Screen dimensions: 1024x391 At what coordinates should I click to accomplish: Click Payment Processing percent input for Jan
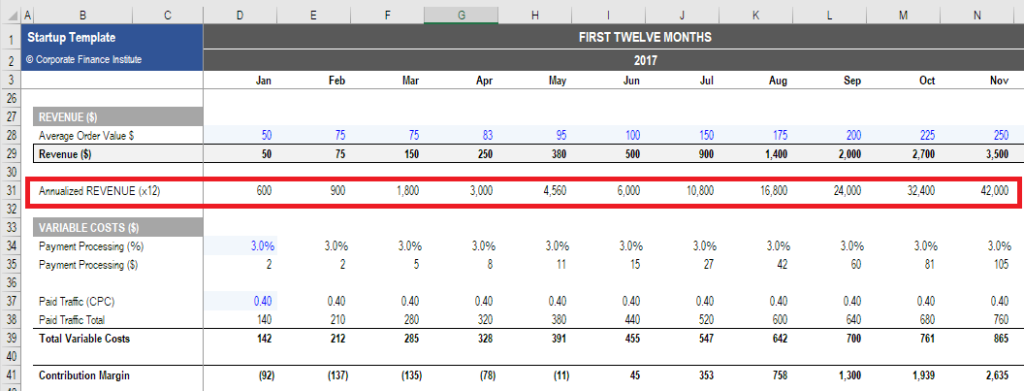[240, 246]
